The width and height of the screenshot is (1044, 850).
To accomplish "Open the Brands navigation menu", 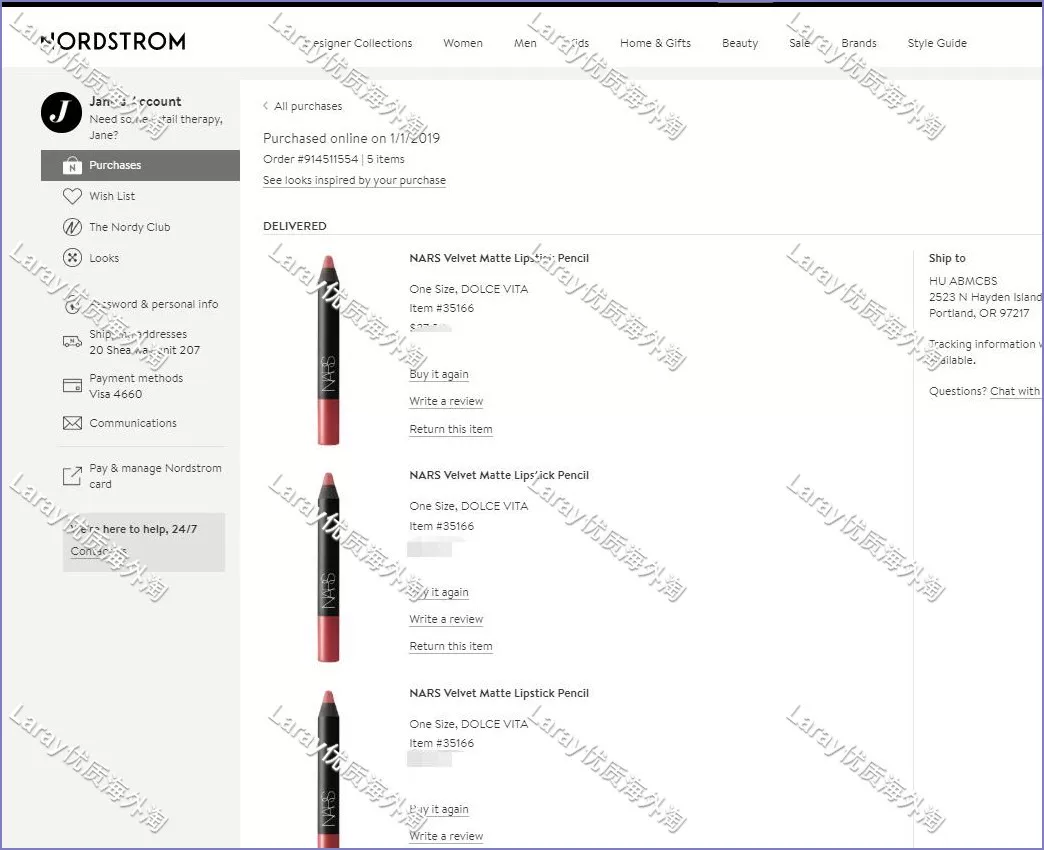I will (x=859, y=43).
